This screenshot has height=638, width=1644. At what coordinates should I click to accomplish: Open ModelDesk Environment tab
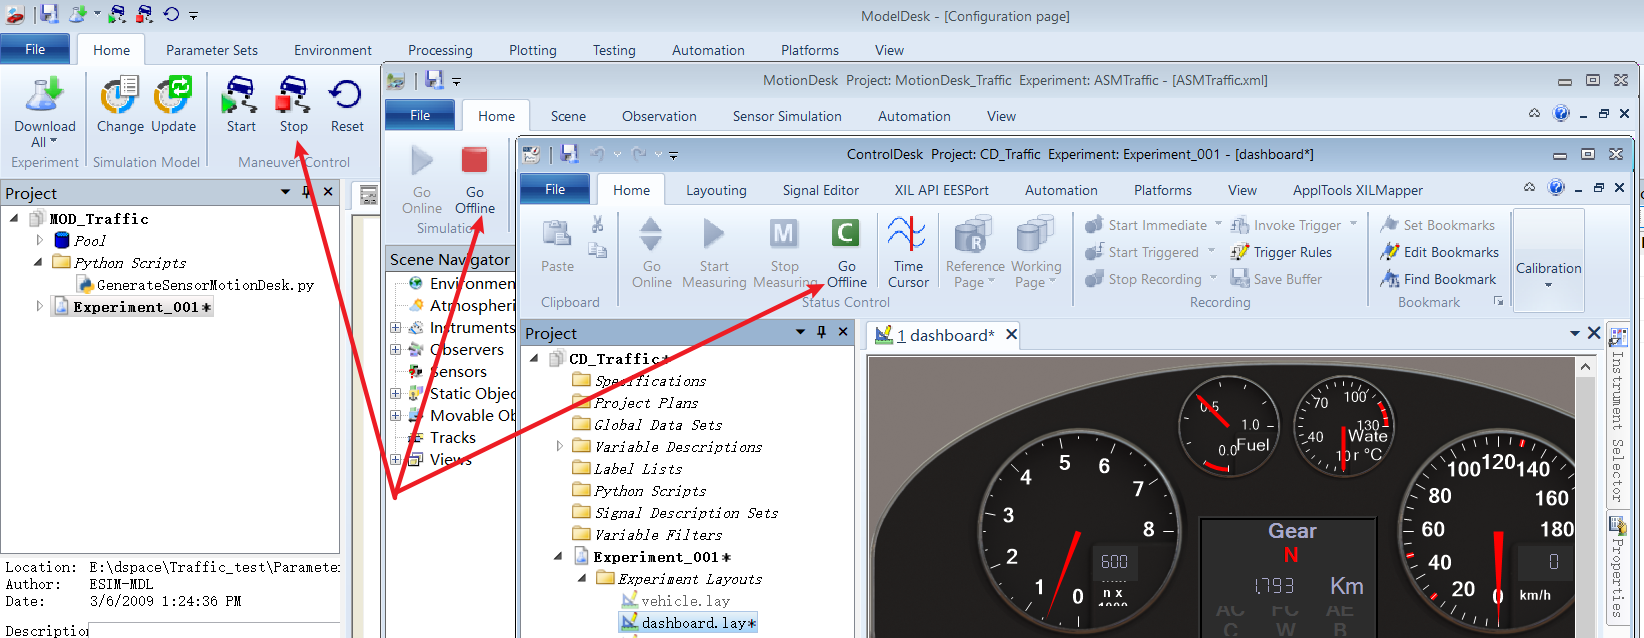click(x=333, y=50)
